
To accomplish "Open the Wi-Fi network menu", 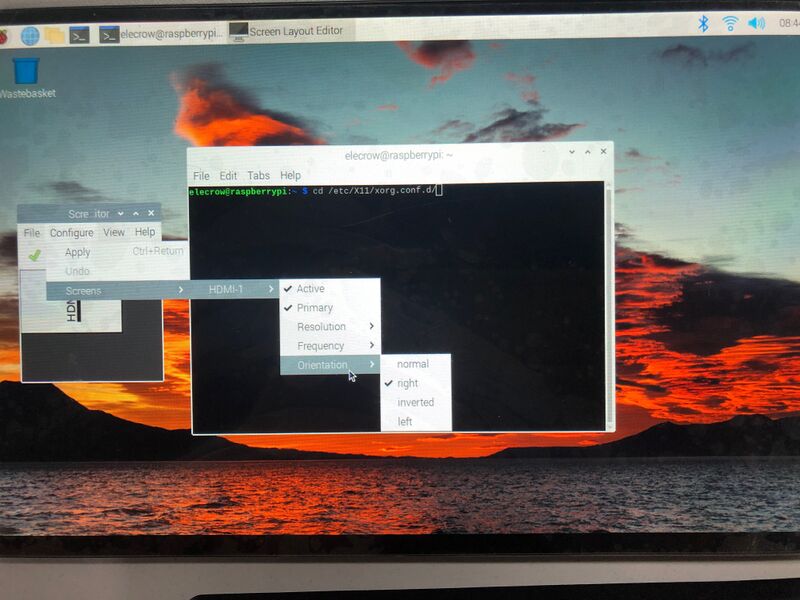I will (731, 24).
